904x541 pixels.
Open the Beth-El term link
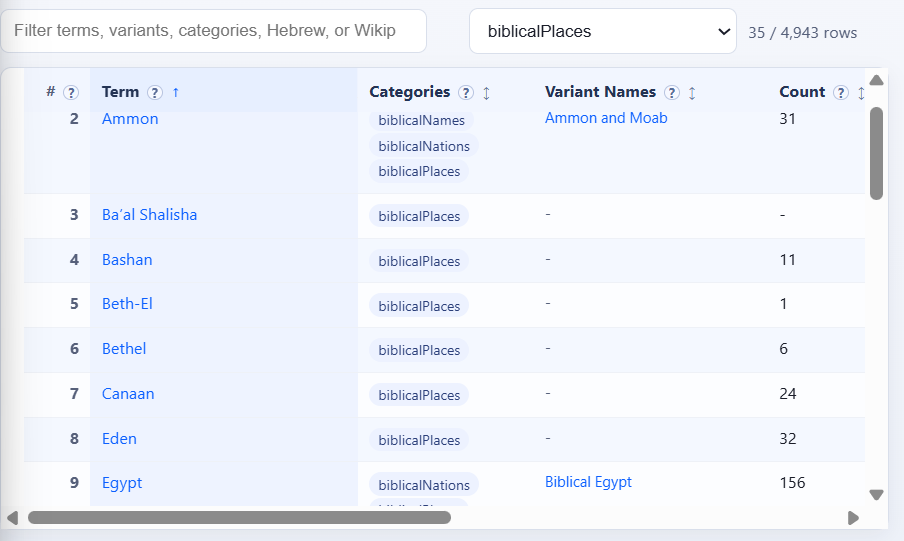click(x=127, y=303)
